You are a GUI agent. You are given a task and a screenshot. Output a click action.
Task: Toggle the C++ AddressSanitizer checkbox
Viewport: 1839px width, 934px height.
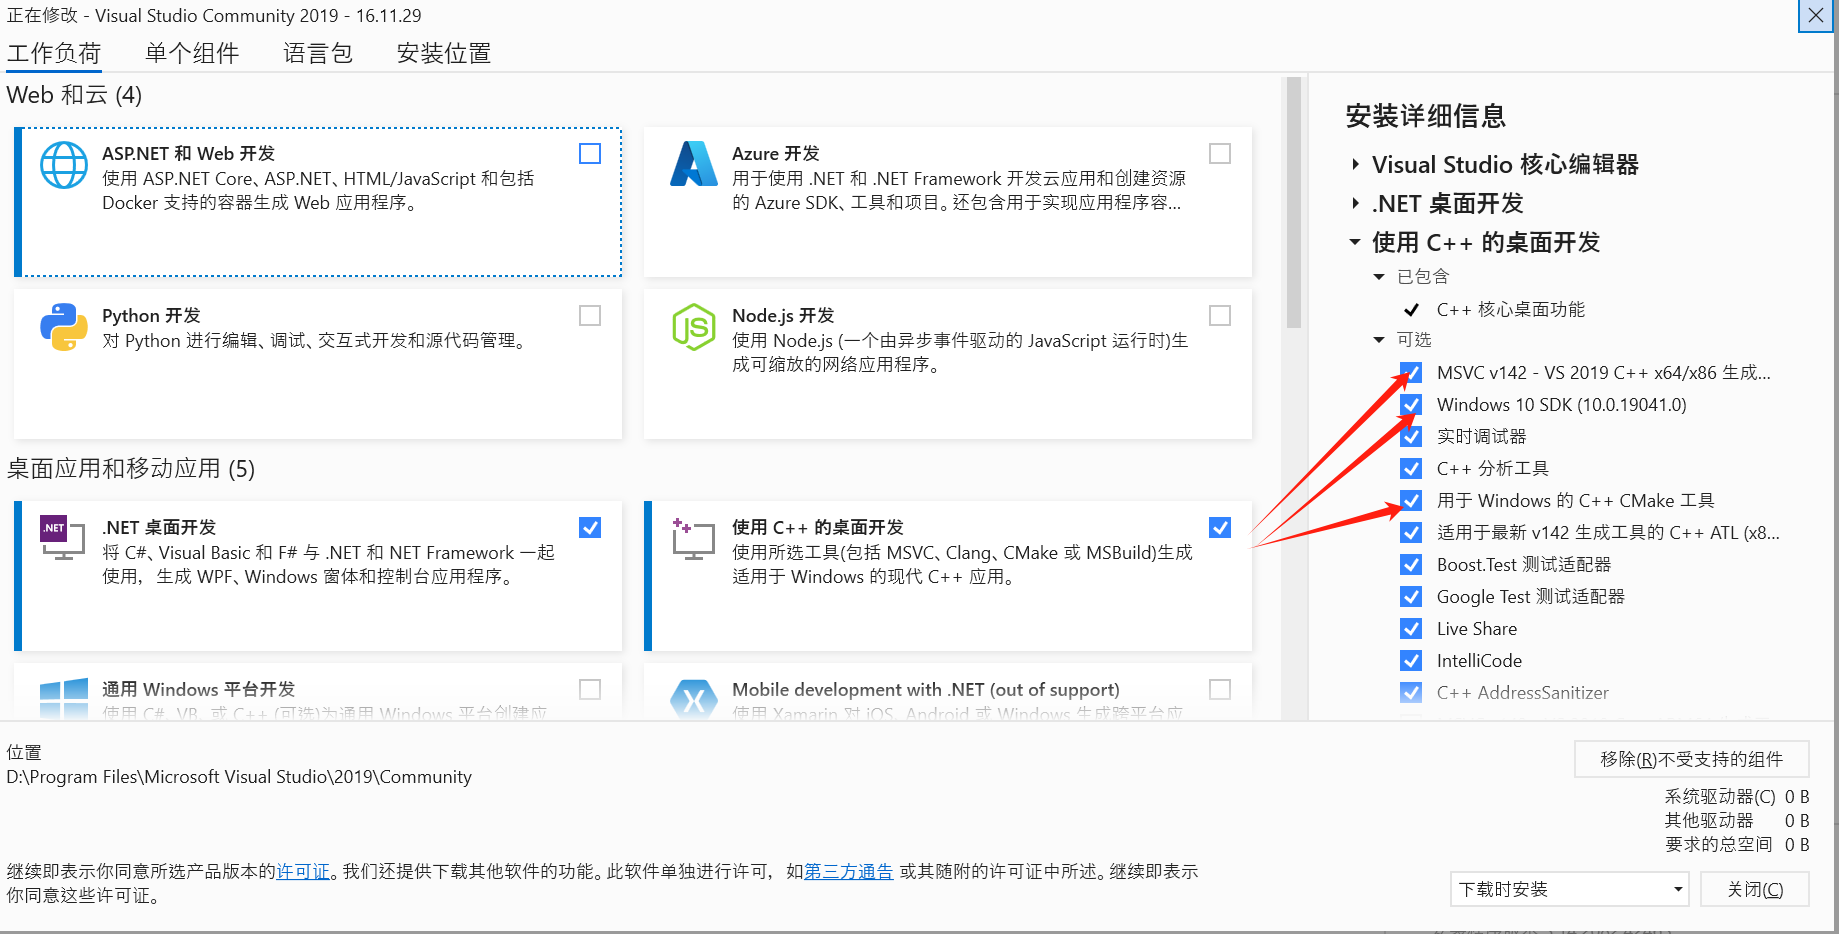pyautogui.click(x=1411, y=693)
